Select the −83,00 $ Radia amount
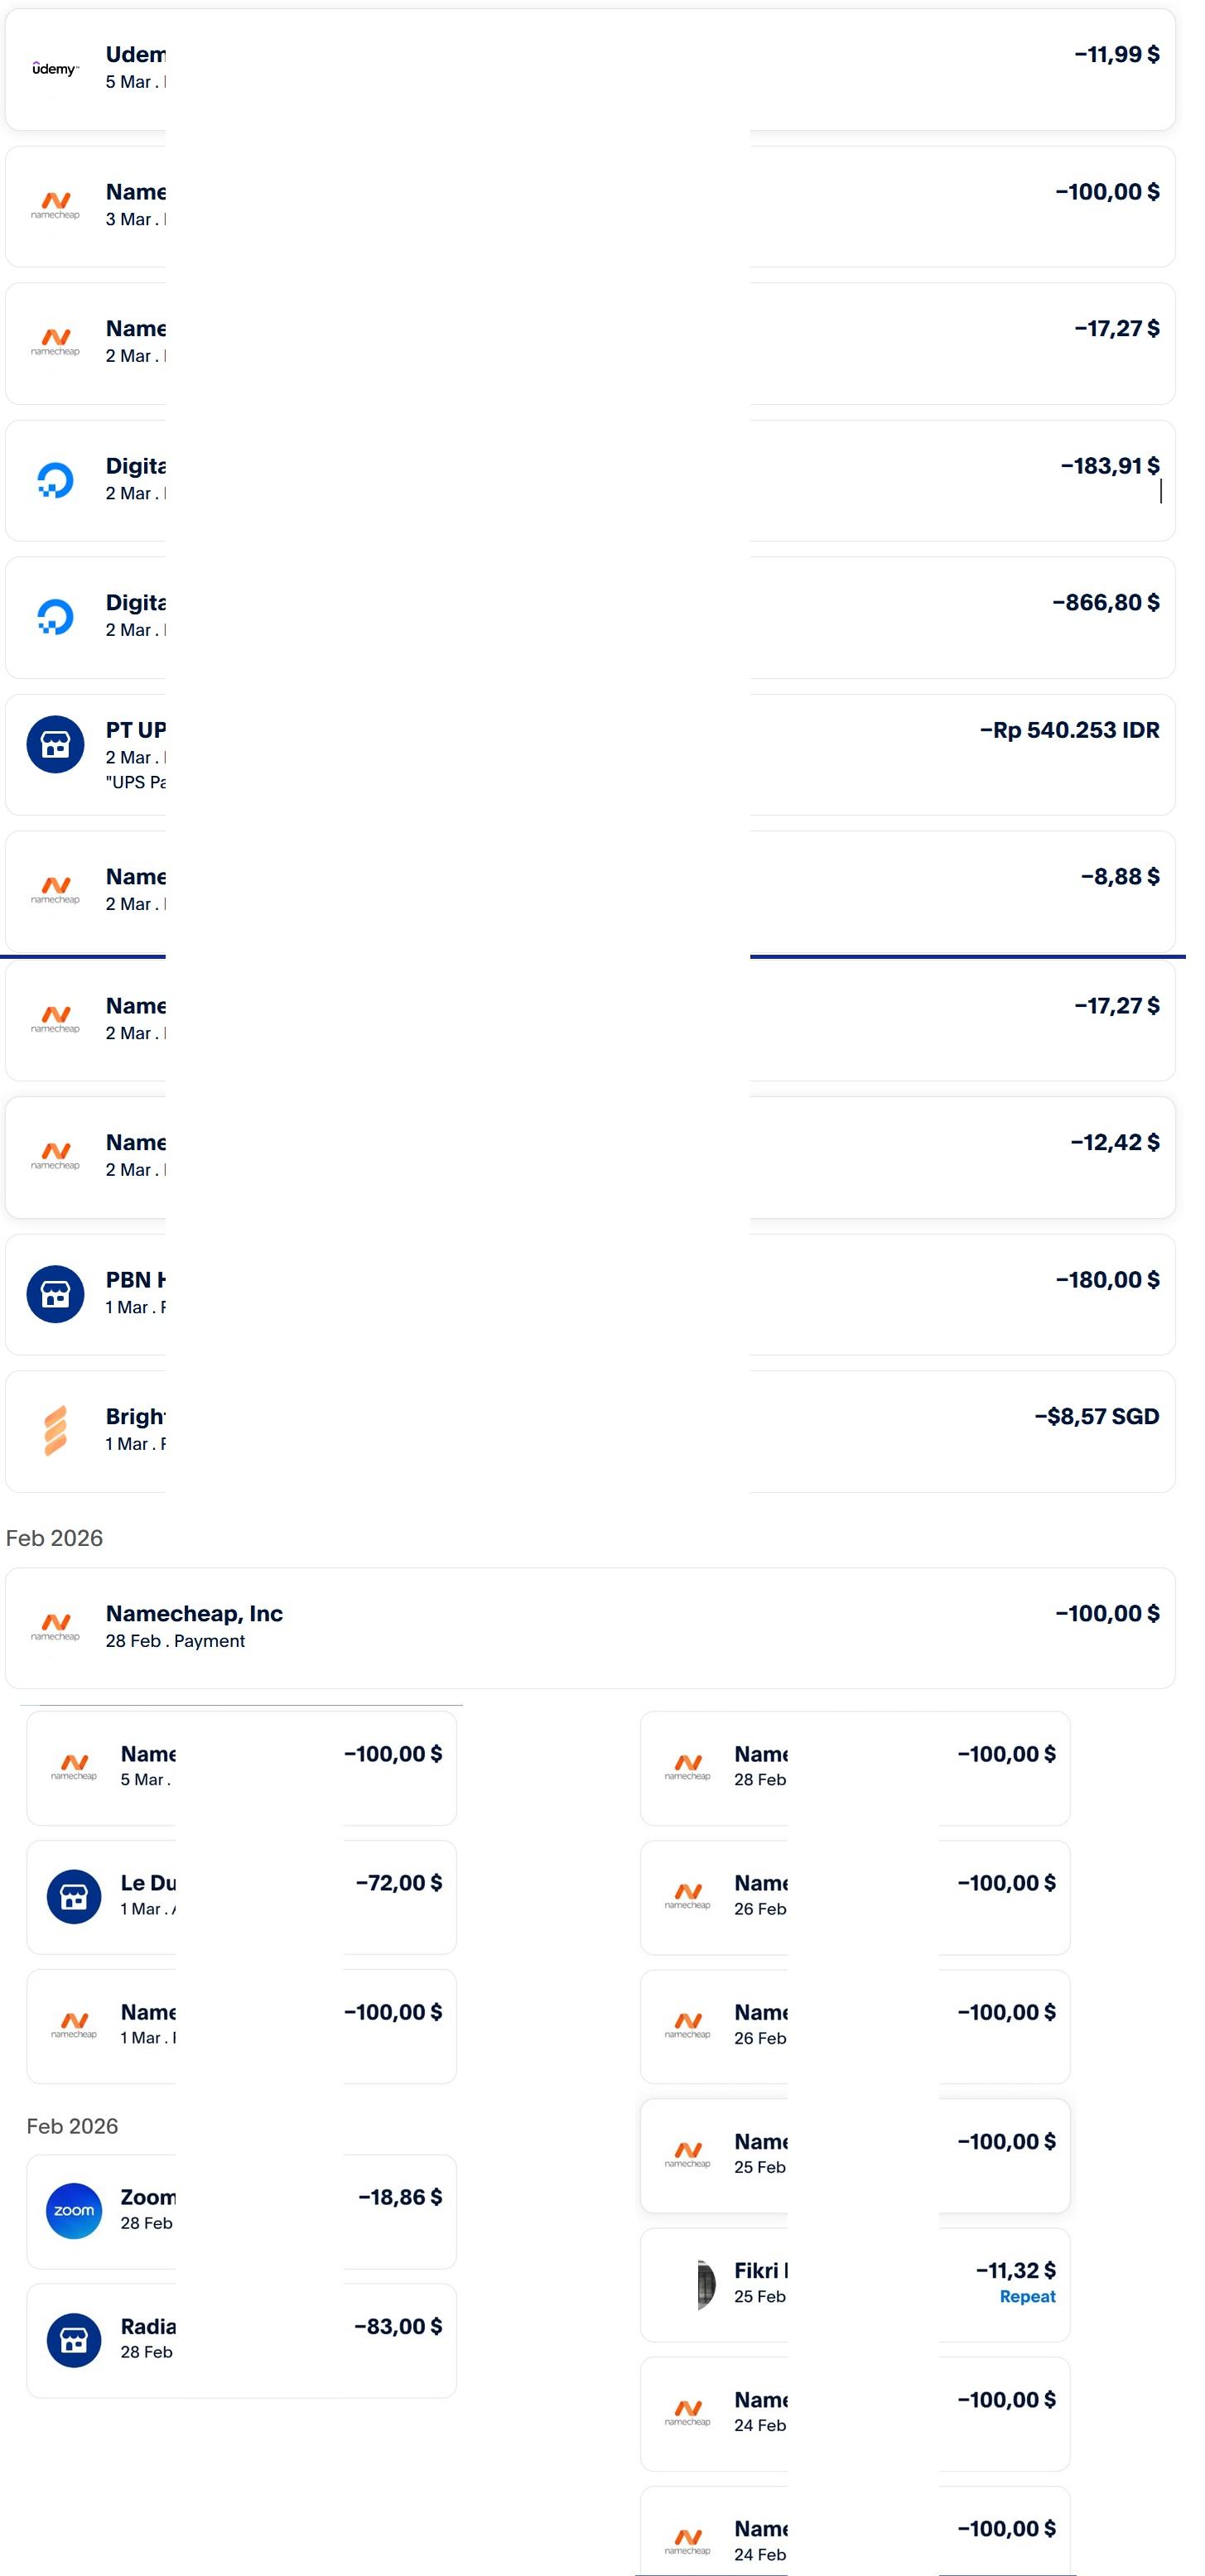 click(398, 2326)
